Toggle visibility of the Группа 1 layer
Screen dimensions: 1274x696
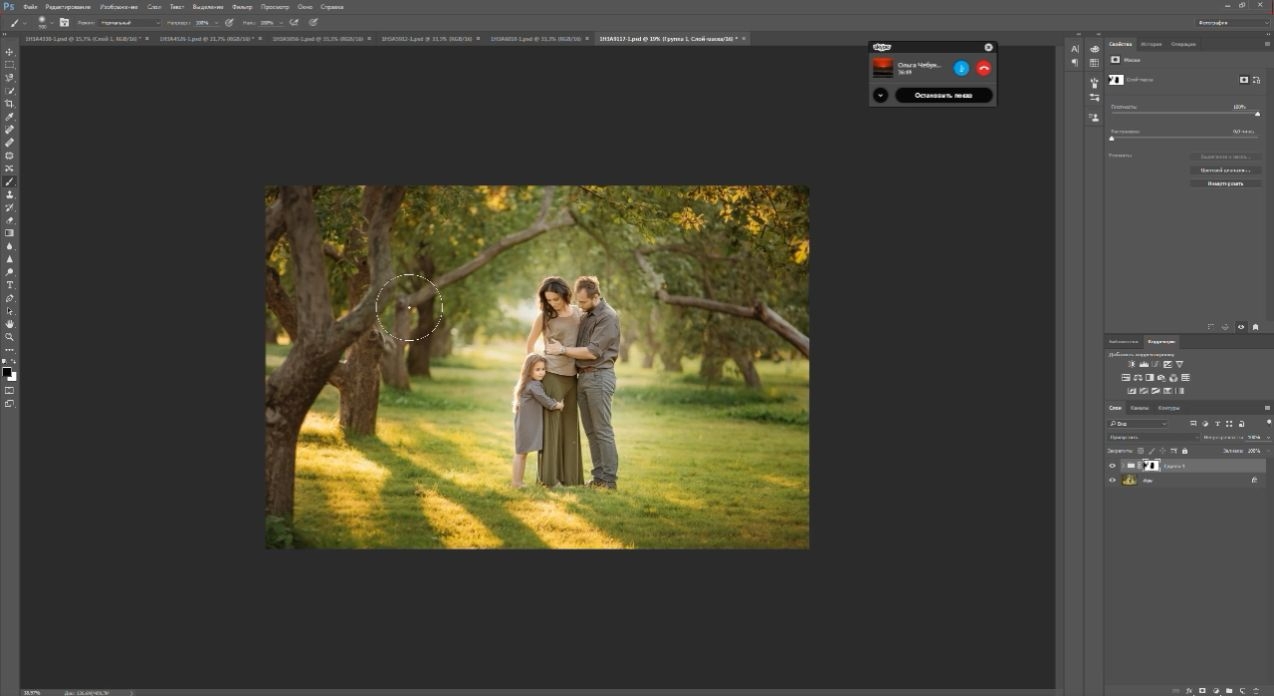click(1112, 466)
